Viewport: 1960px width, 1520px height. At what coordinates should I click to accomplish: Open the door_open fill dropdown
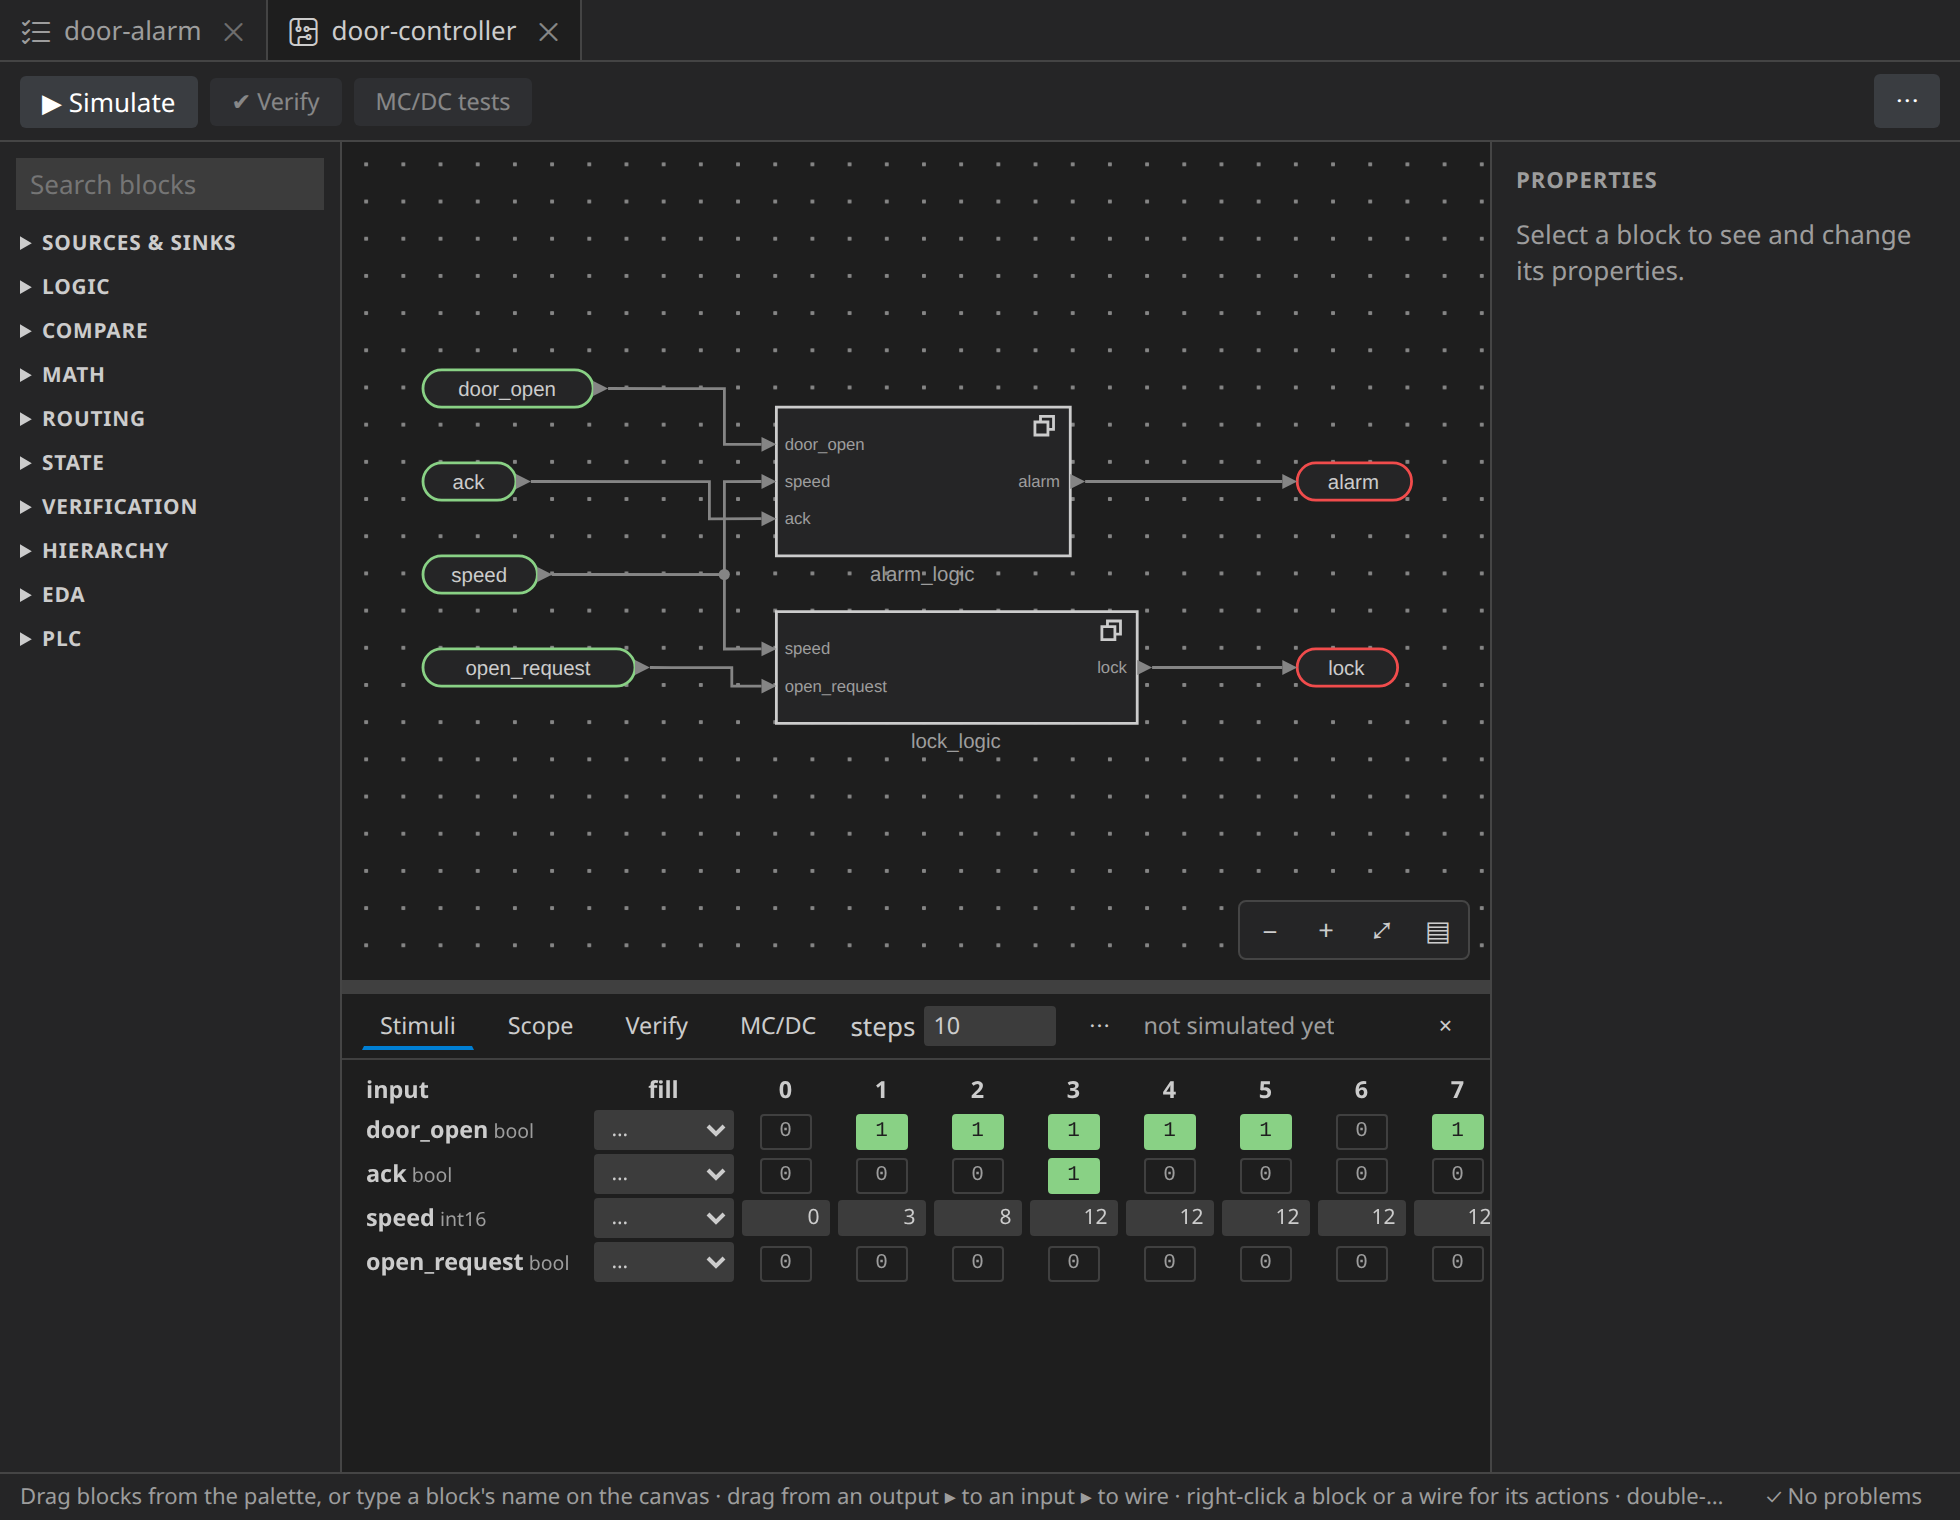664,1131
